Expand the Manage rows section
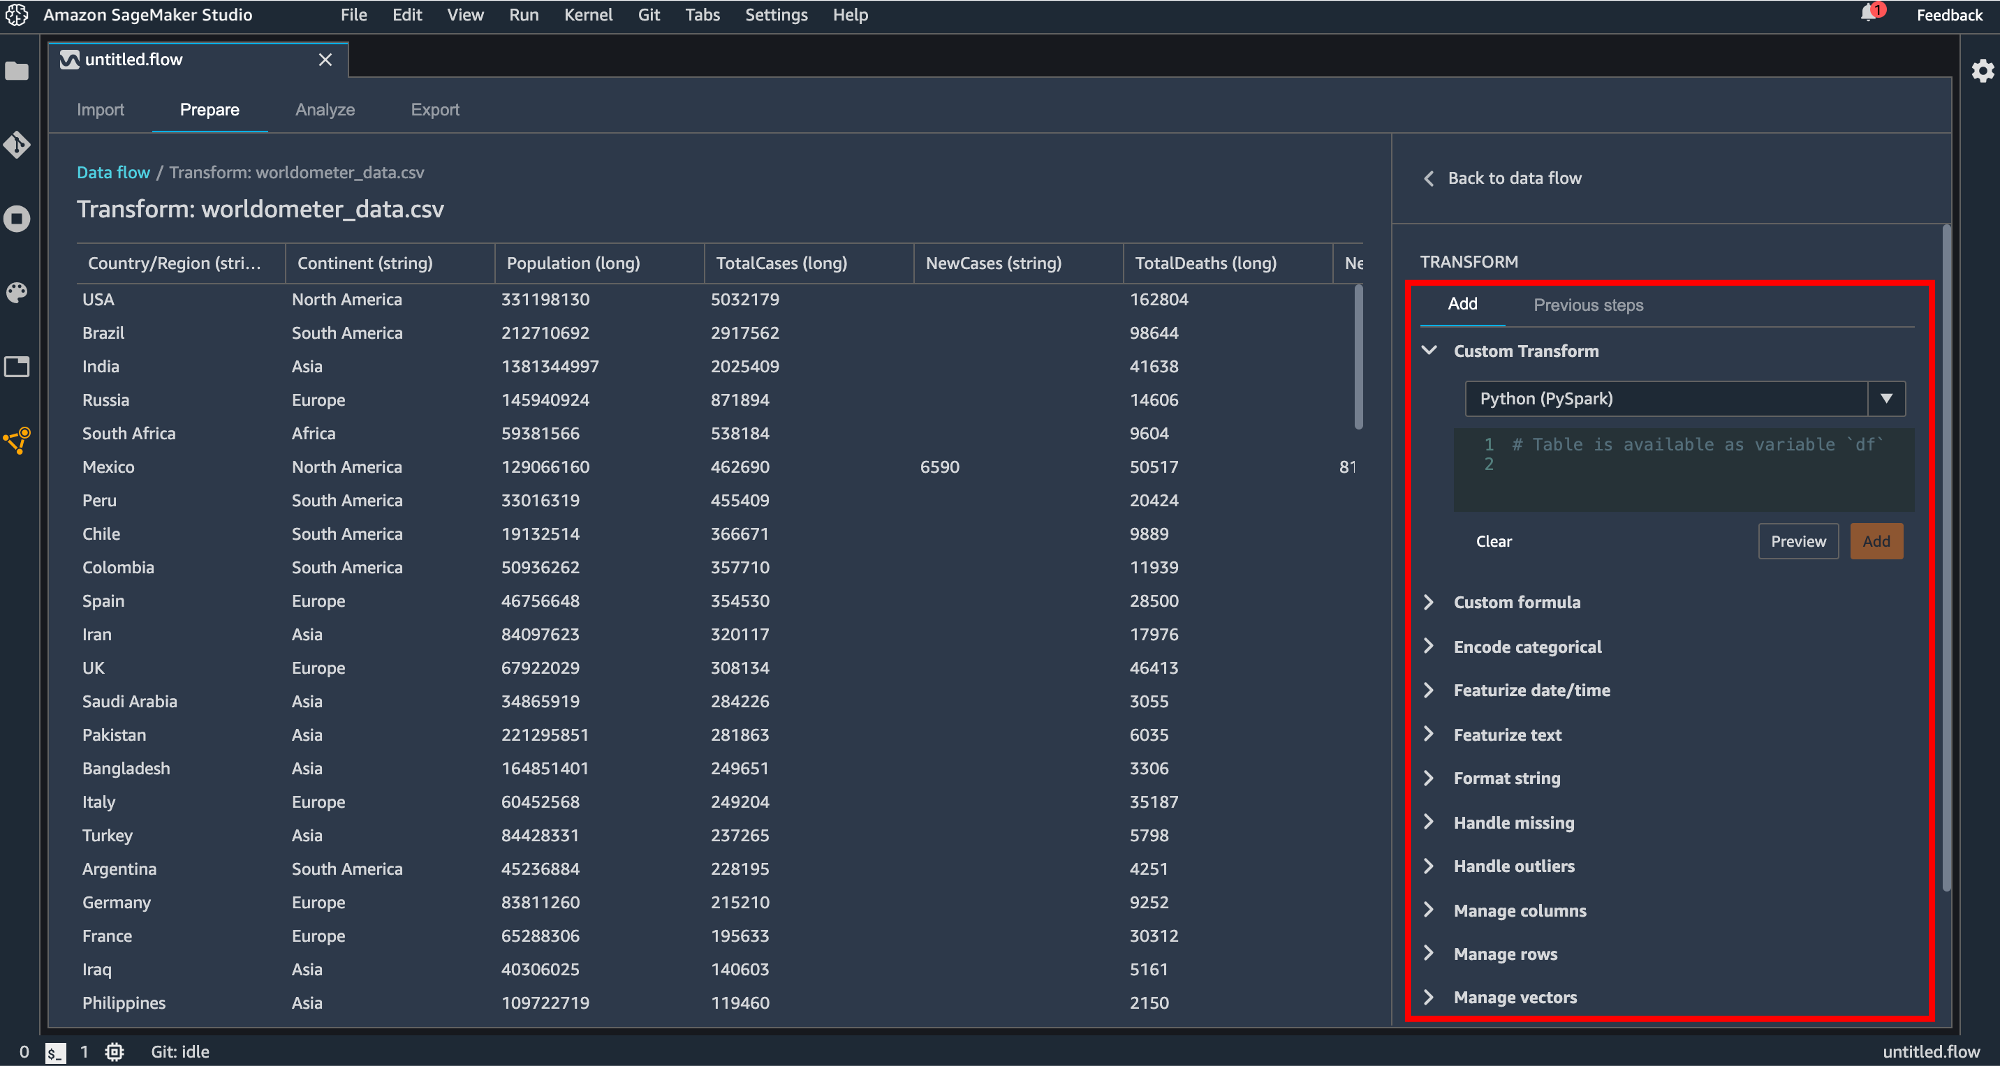This screenshot has width=2002, height=1066. (1430, 954)
